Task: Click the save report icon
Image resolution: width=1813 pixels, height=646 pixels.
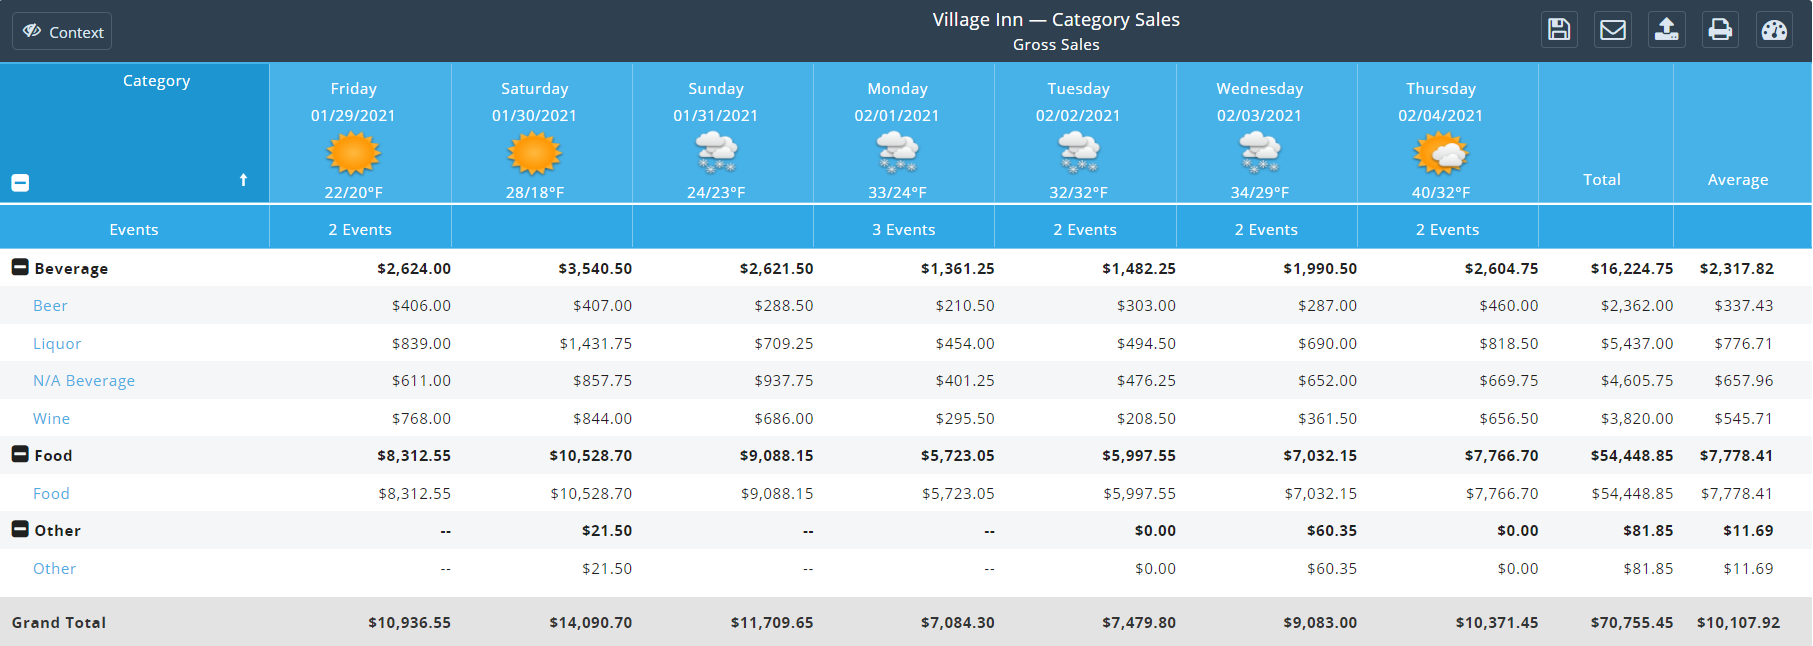Action: pyautogui.click(x=1559, y=30)
